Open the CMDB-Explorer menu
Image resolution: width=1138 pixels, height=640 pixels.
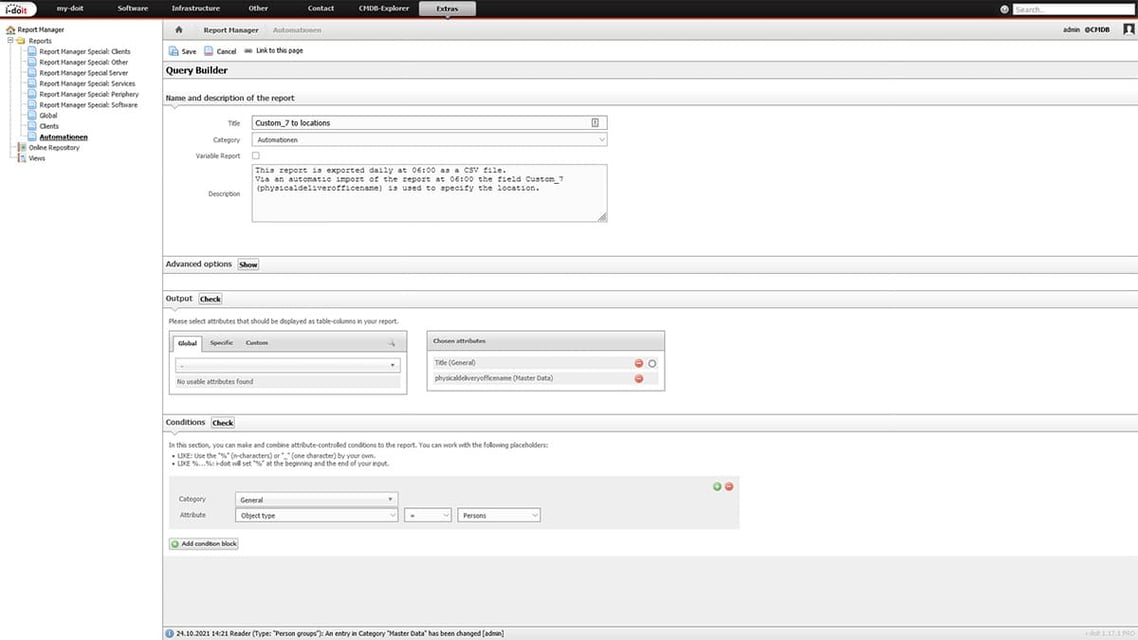384,9
